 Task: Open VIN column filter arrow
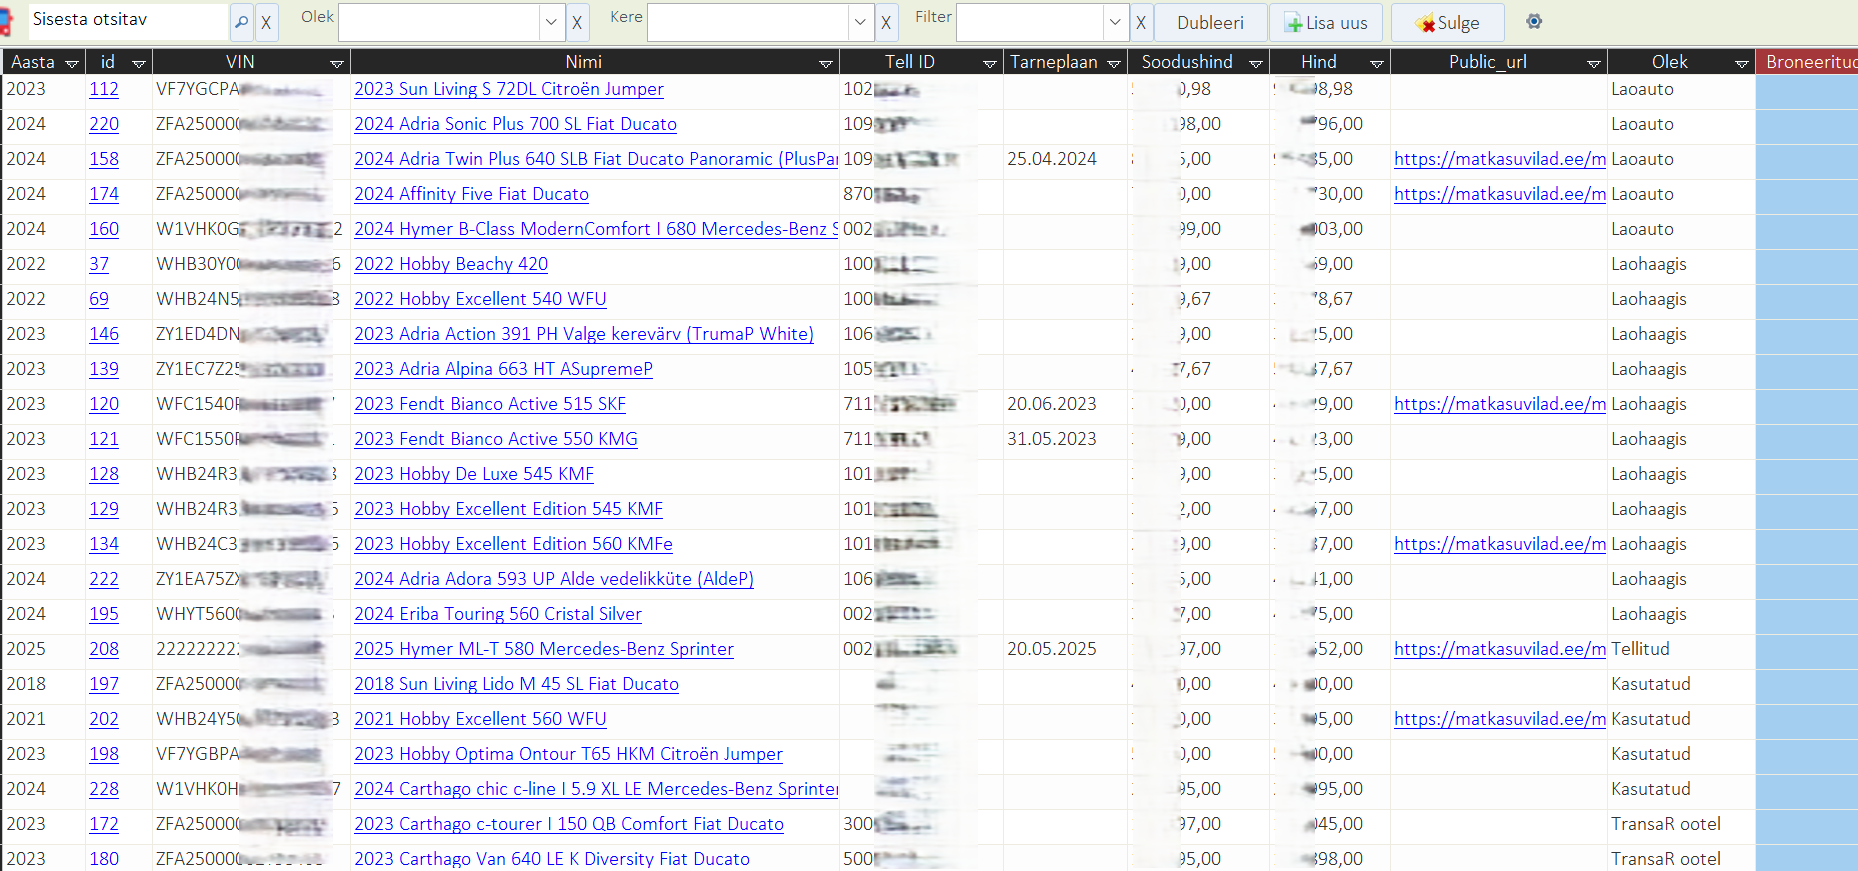(337, 63)
